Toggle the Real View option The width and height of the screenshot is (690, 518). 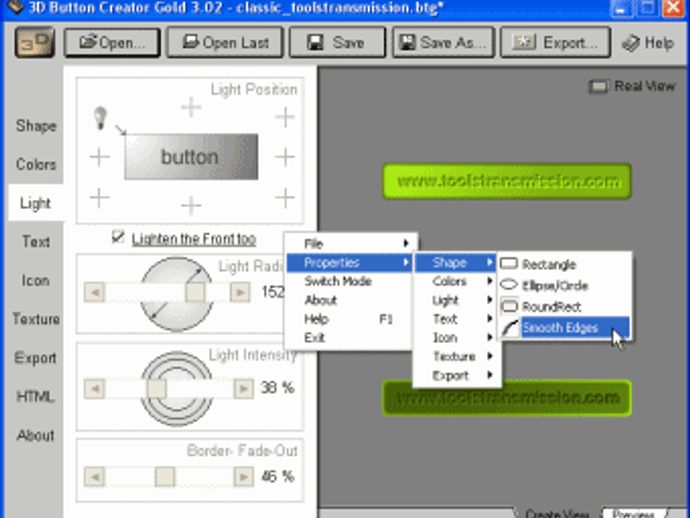(632, 86)
